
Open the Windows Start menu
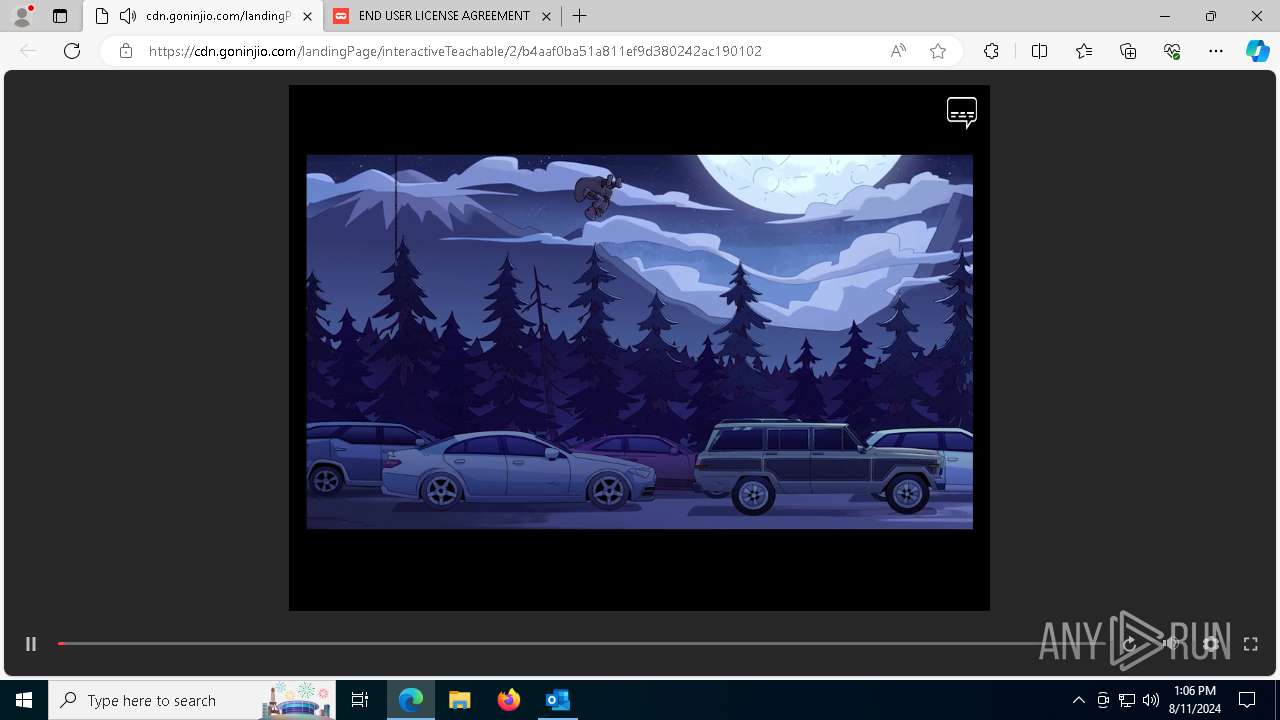24,700
